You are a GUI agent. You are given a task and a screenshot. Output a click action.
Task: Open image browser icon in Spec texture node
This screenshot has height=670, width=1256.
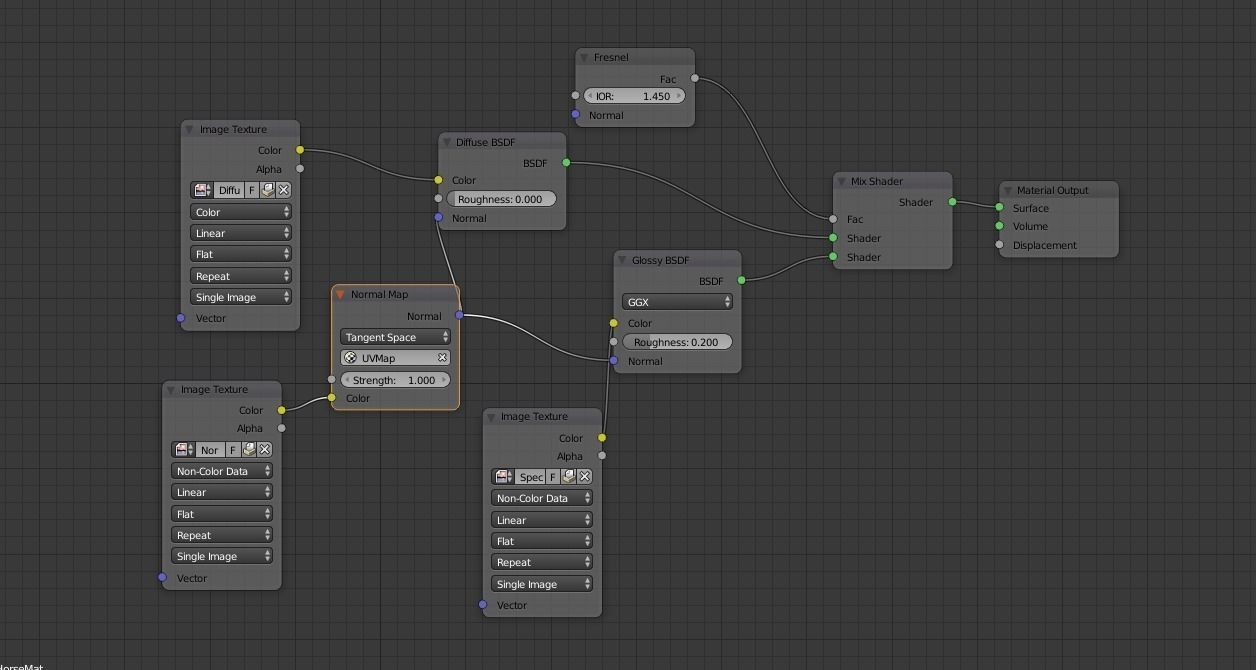(x=503, y=477)
